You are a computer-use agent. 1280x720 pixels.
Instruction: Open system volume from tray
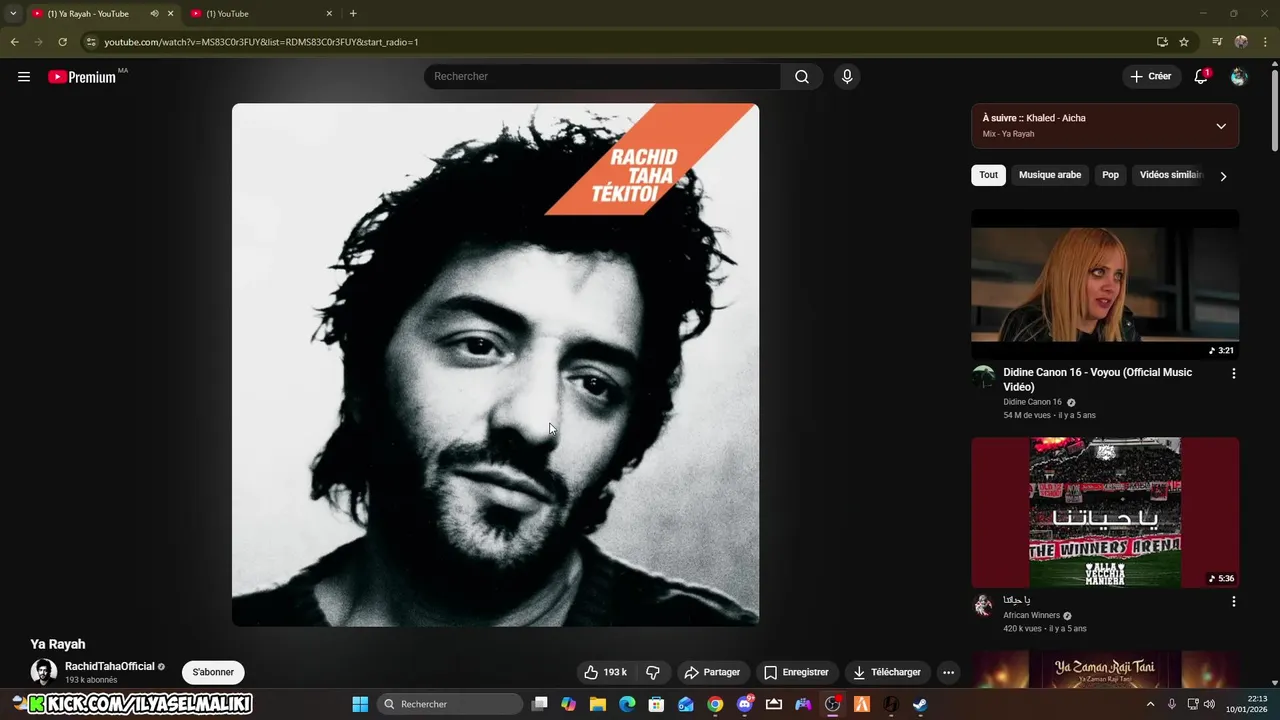pos(1209,704)
